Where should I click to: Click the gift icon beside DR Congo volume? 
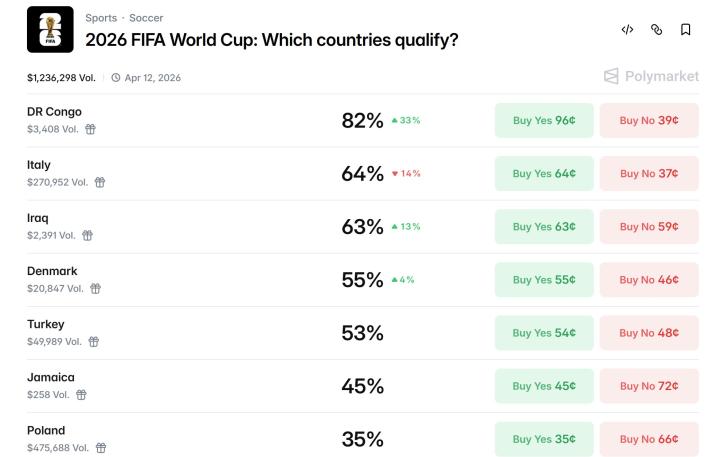click(90, 129)
